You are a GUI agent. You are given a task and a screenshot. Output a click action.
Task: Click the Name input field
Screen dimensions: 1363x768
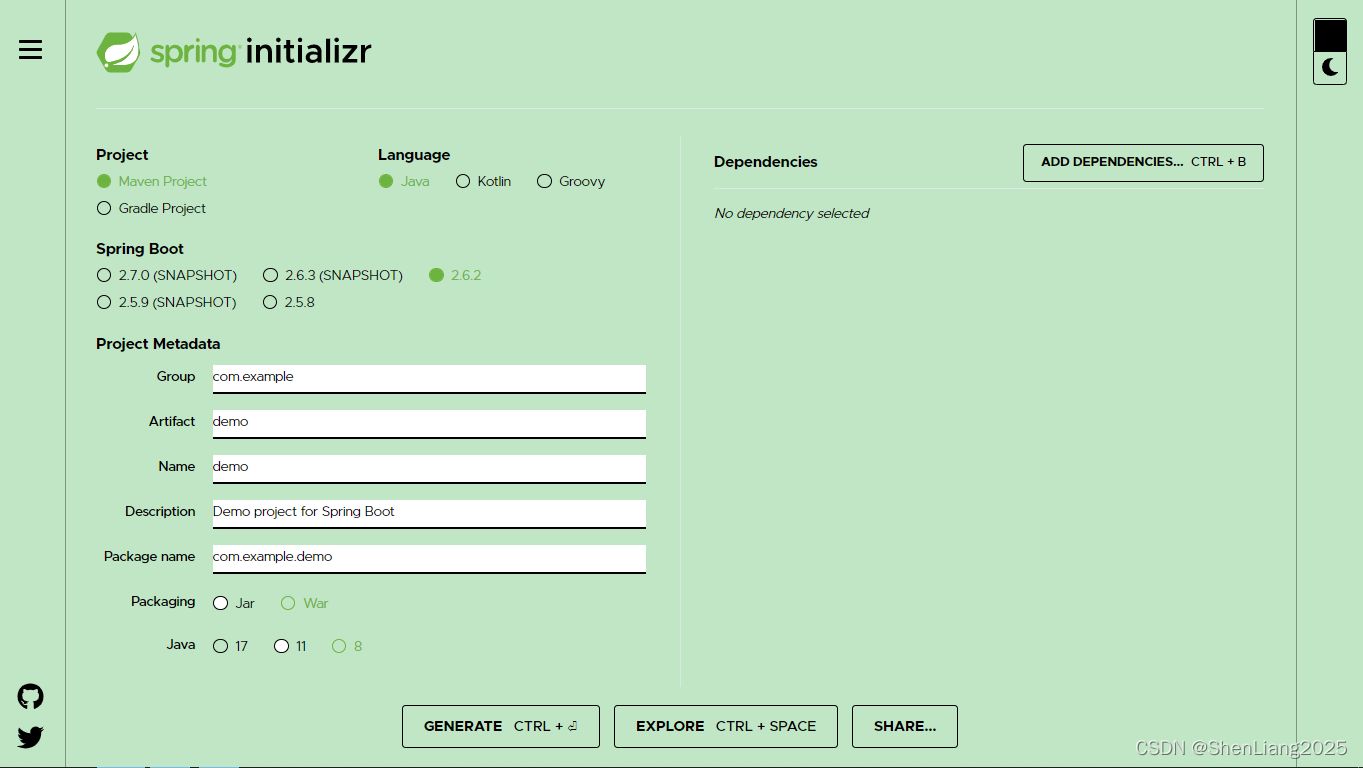click(x=429, y=468)
